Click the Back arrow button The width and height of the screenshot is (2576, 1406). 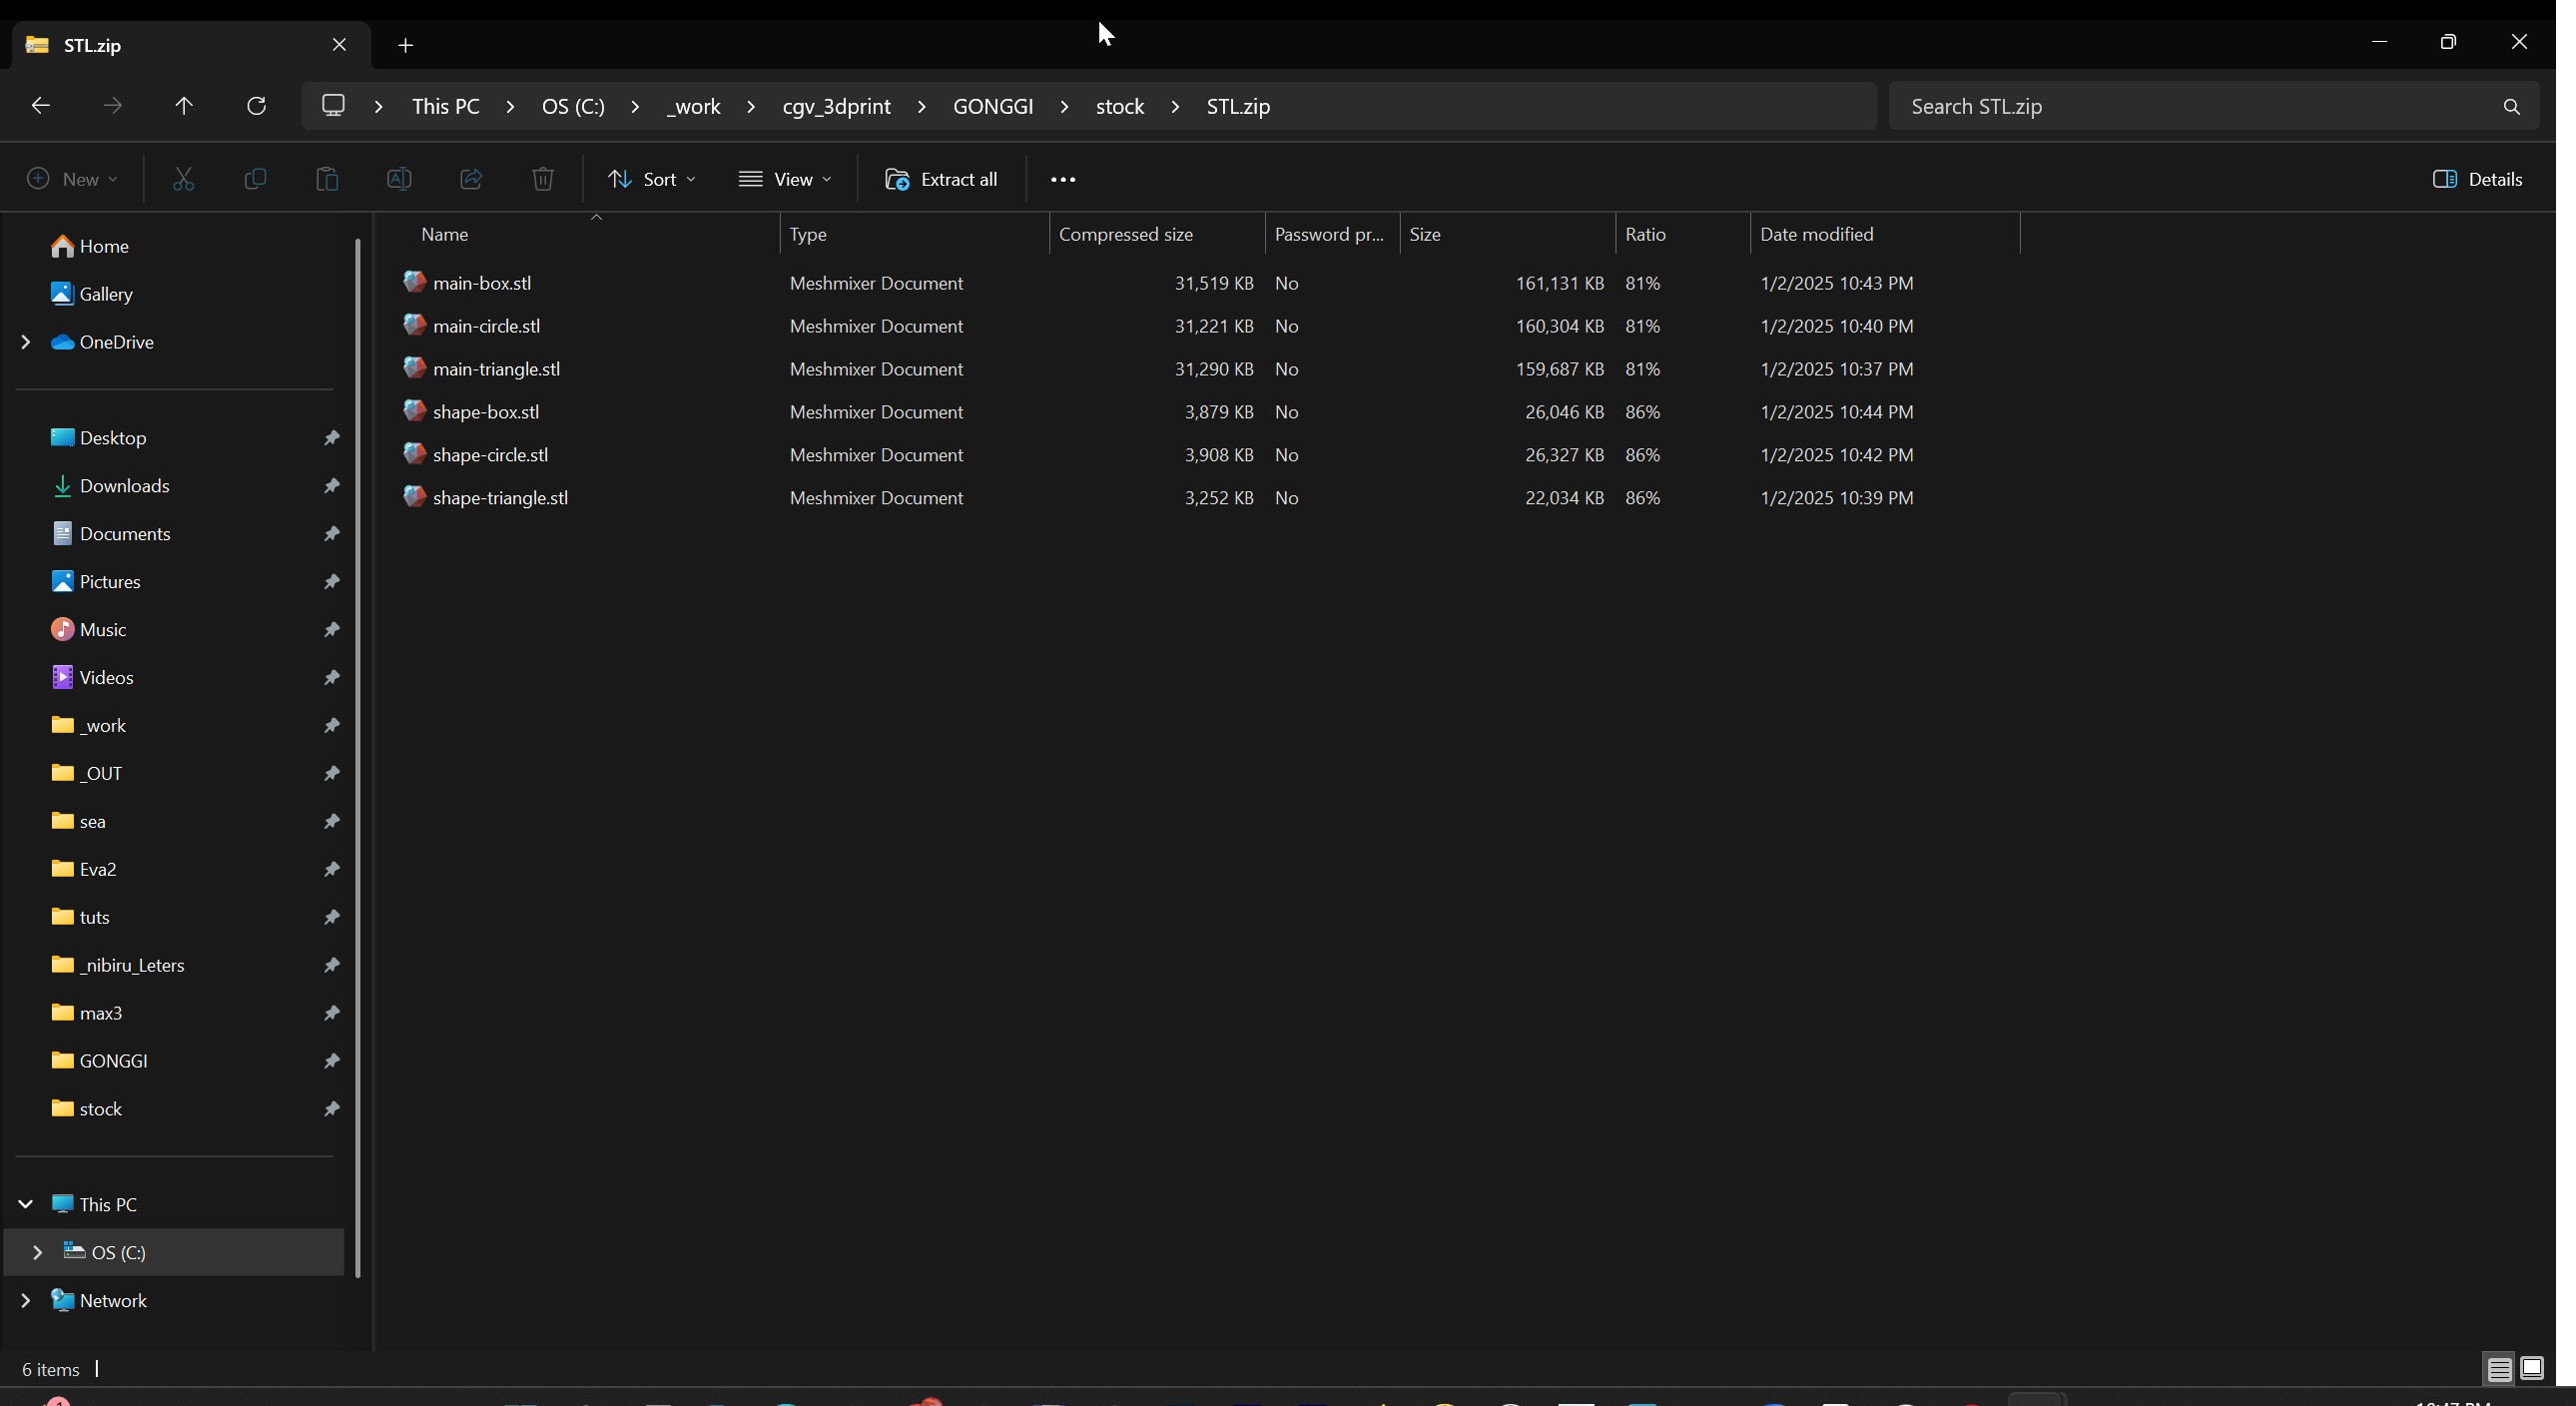pos(41,106)
